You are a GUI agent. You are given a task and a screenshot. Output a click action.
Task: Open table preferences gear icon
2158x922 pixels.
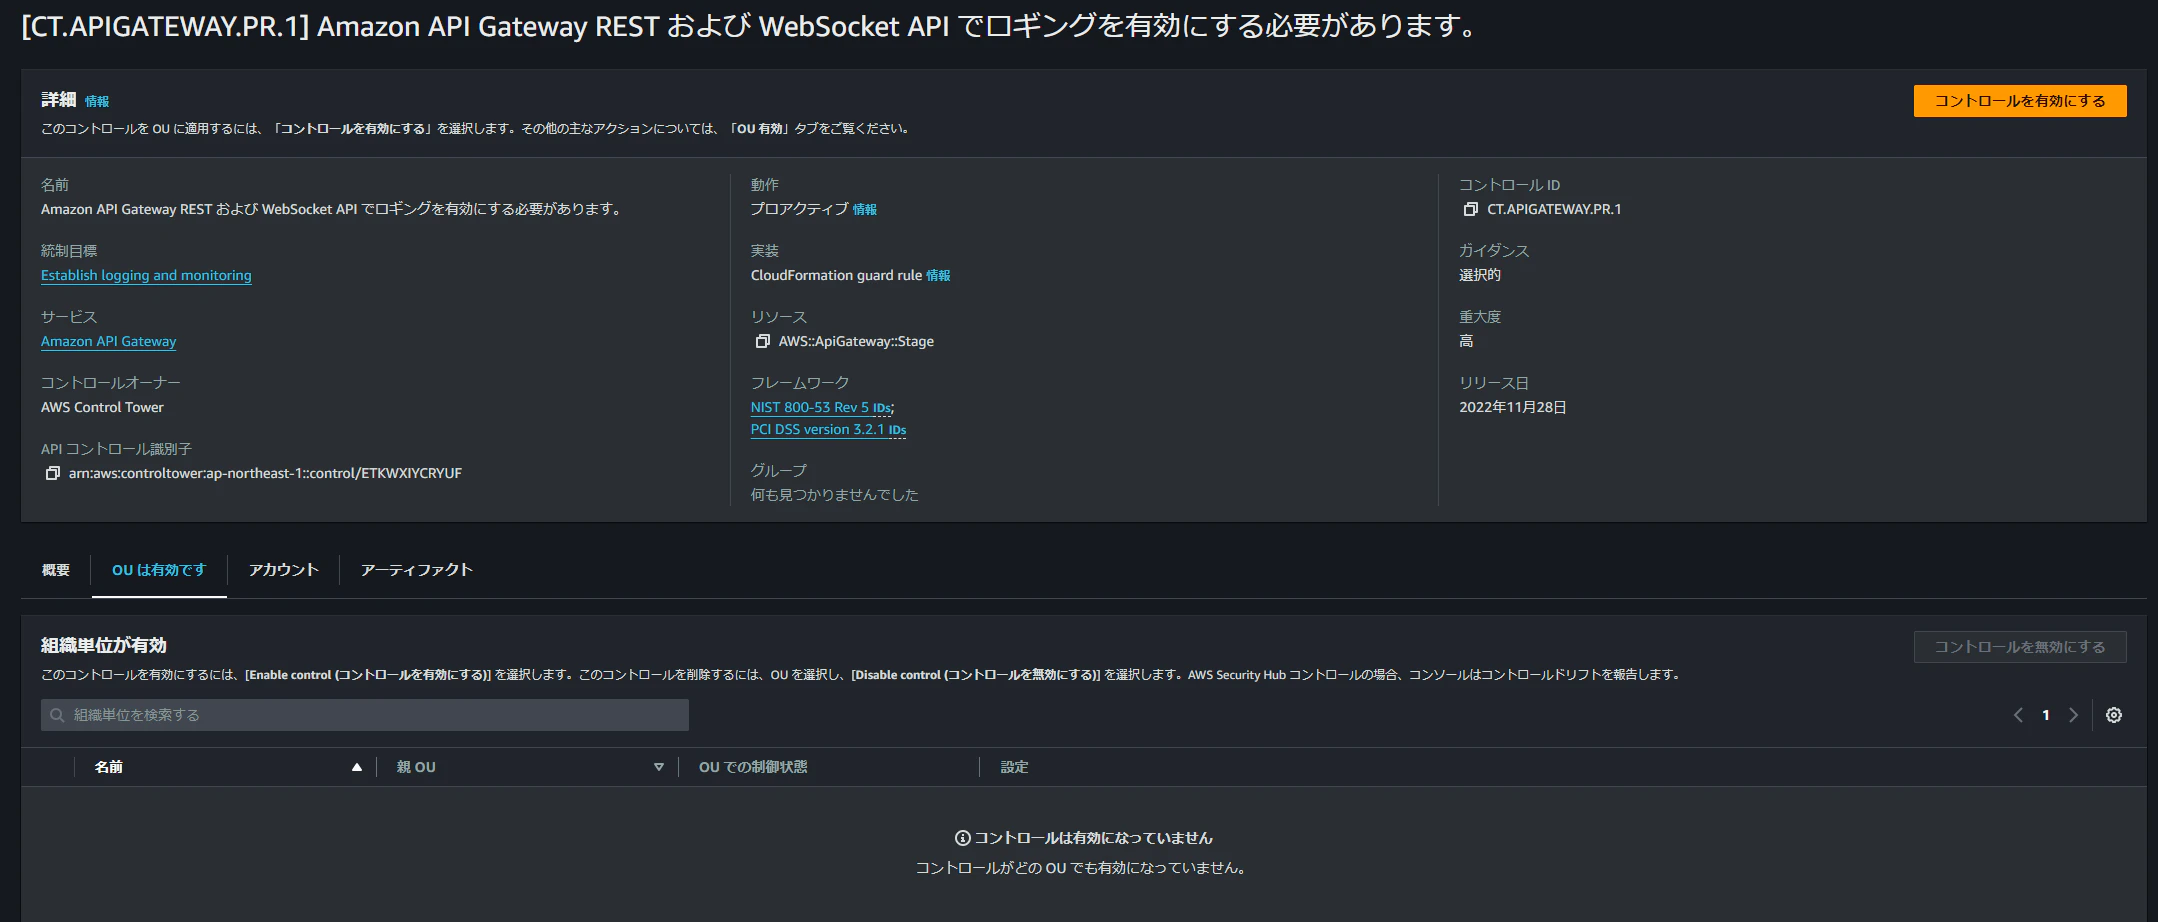(x=2113, y=715)
